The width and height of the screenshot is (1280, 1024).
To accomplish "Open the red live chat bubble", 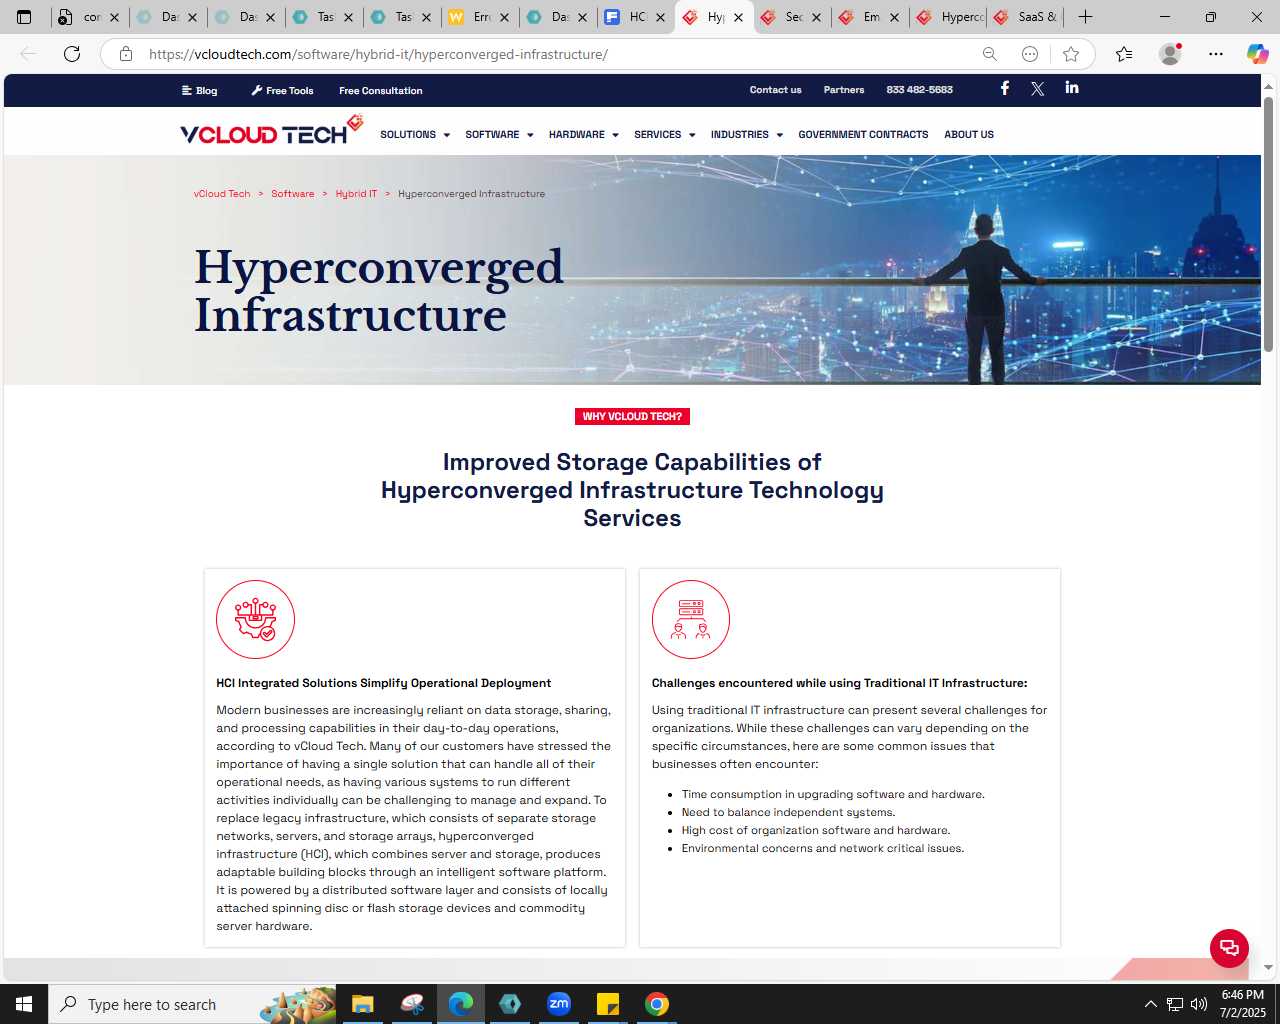I will pos(1229,948).
